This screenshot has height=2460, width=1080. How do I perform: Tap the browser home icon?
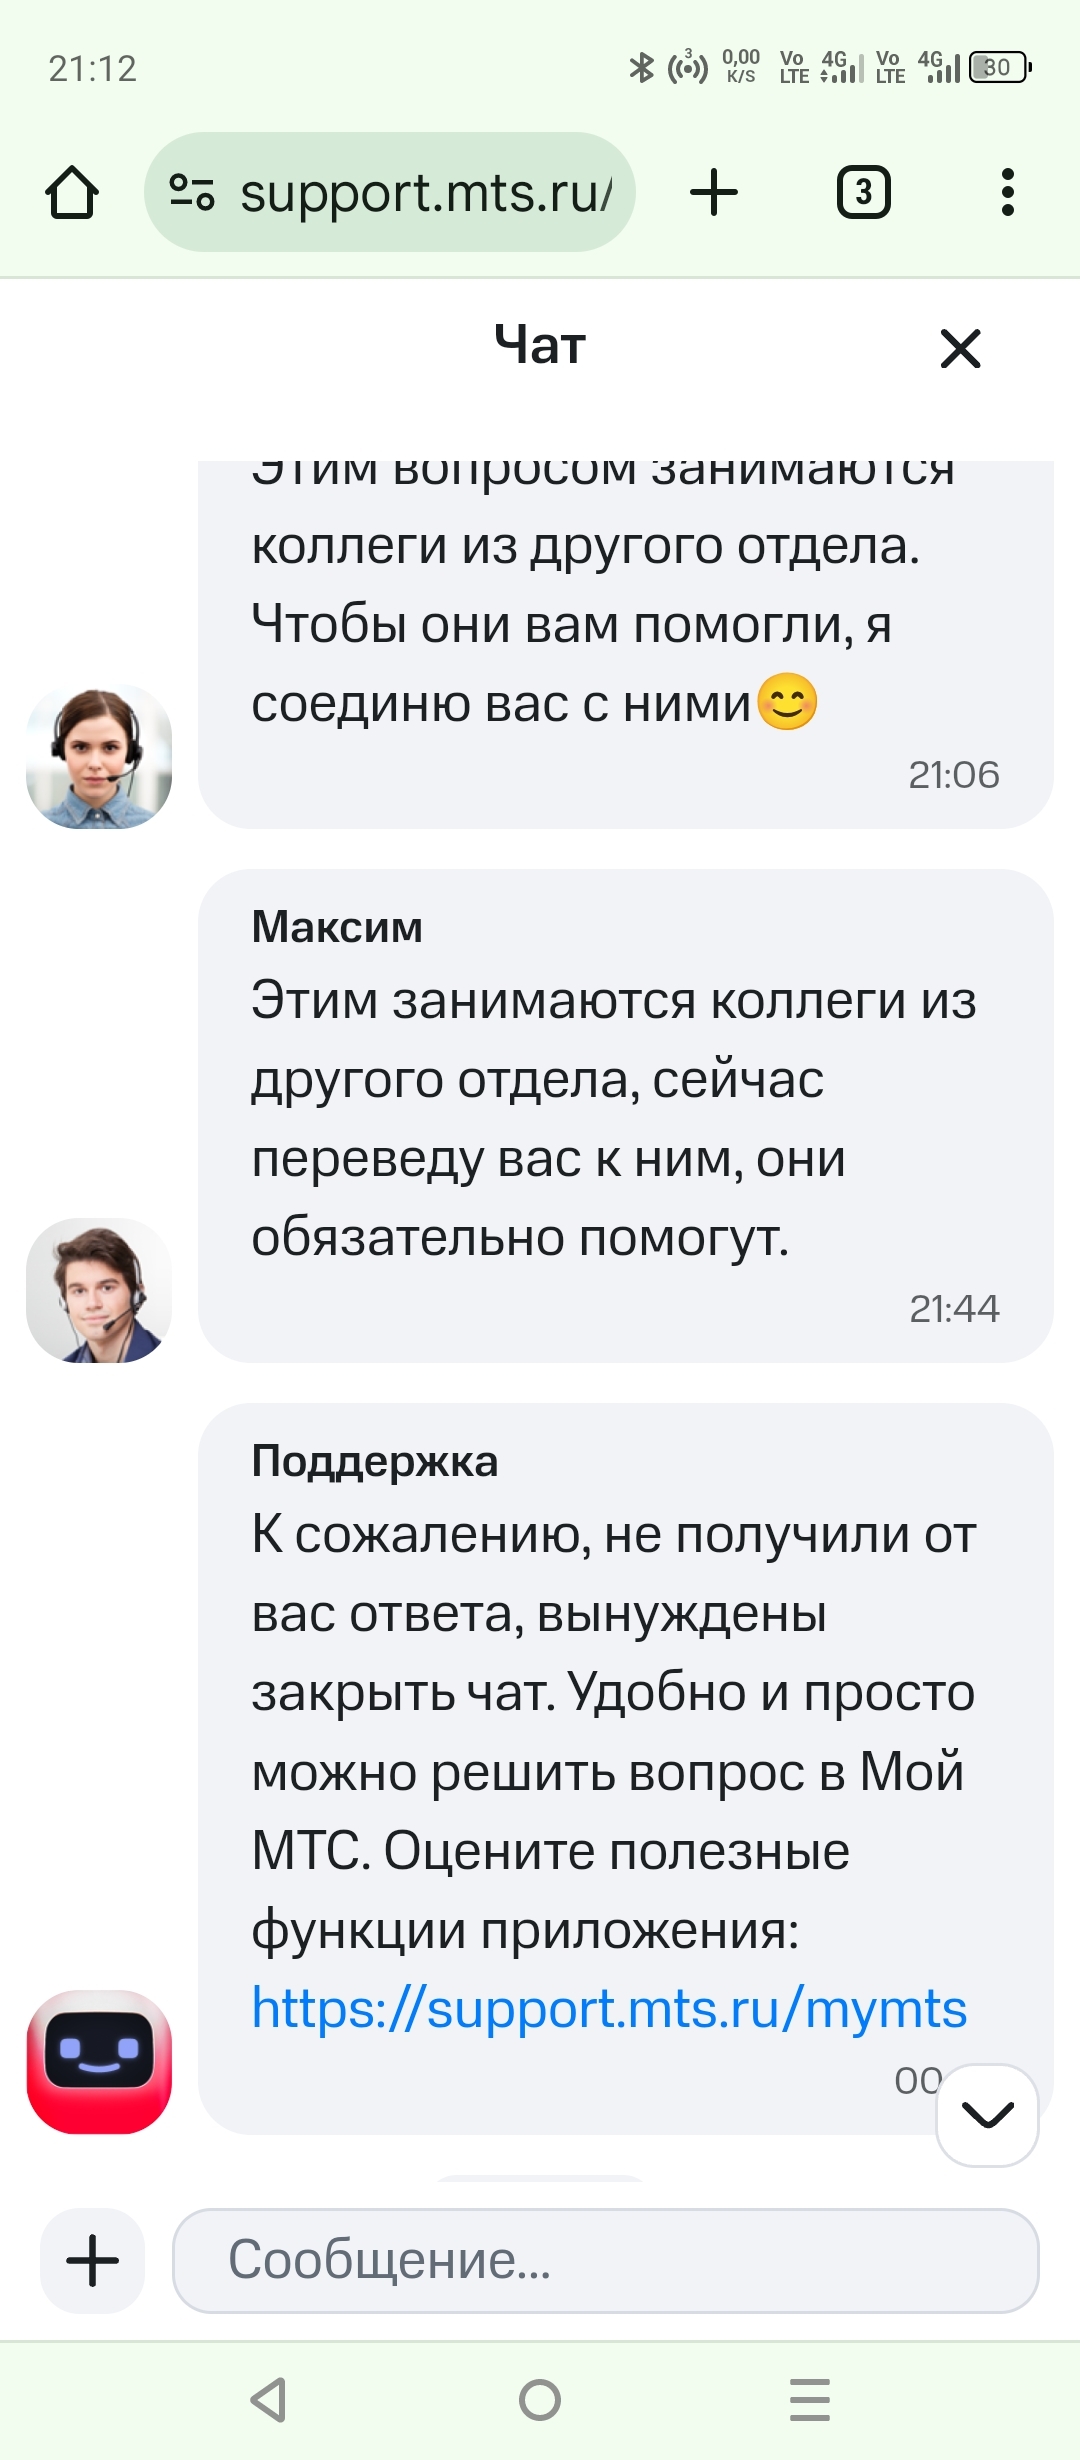(x=72, y=192)
